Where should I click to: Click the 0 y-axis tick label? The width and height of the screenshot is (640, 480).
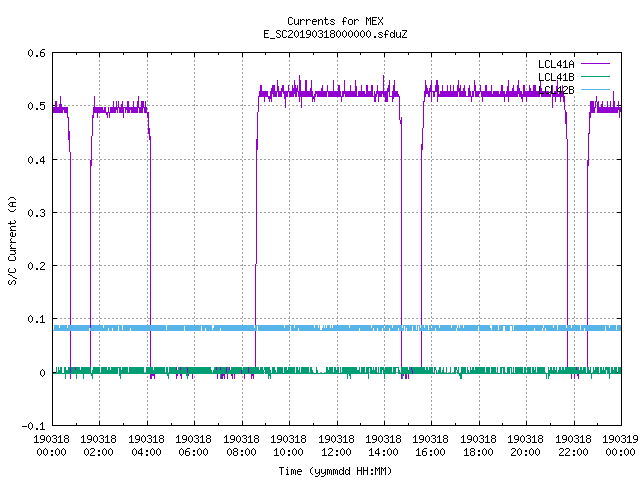42,373
